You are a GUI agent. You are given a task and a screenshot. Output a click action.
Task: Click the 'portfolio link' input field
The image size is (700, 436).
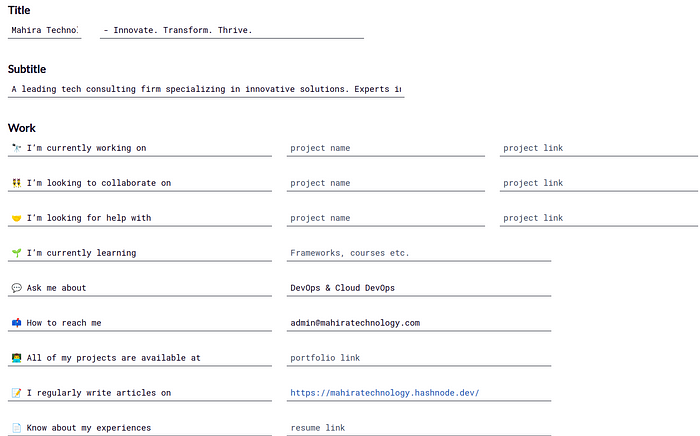point(419,358)
